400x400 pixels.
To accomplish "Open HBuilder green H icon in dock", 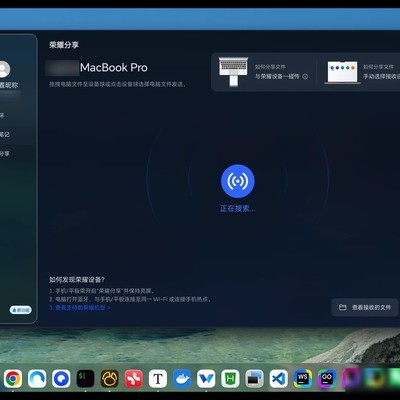I will (230, 379).
